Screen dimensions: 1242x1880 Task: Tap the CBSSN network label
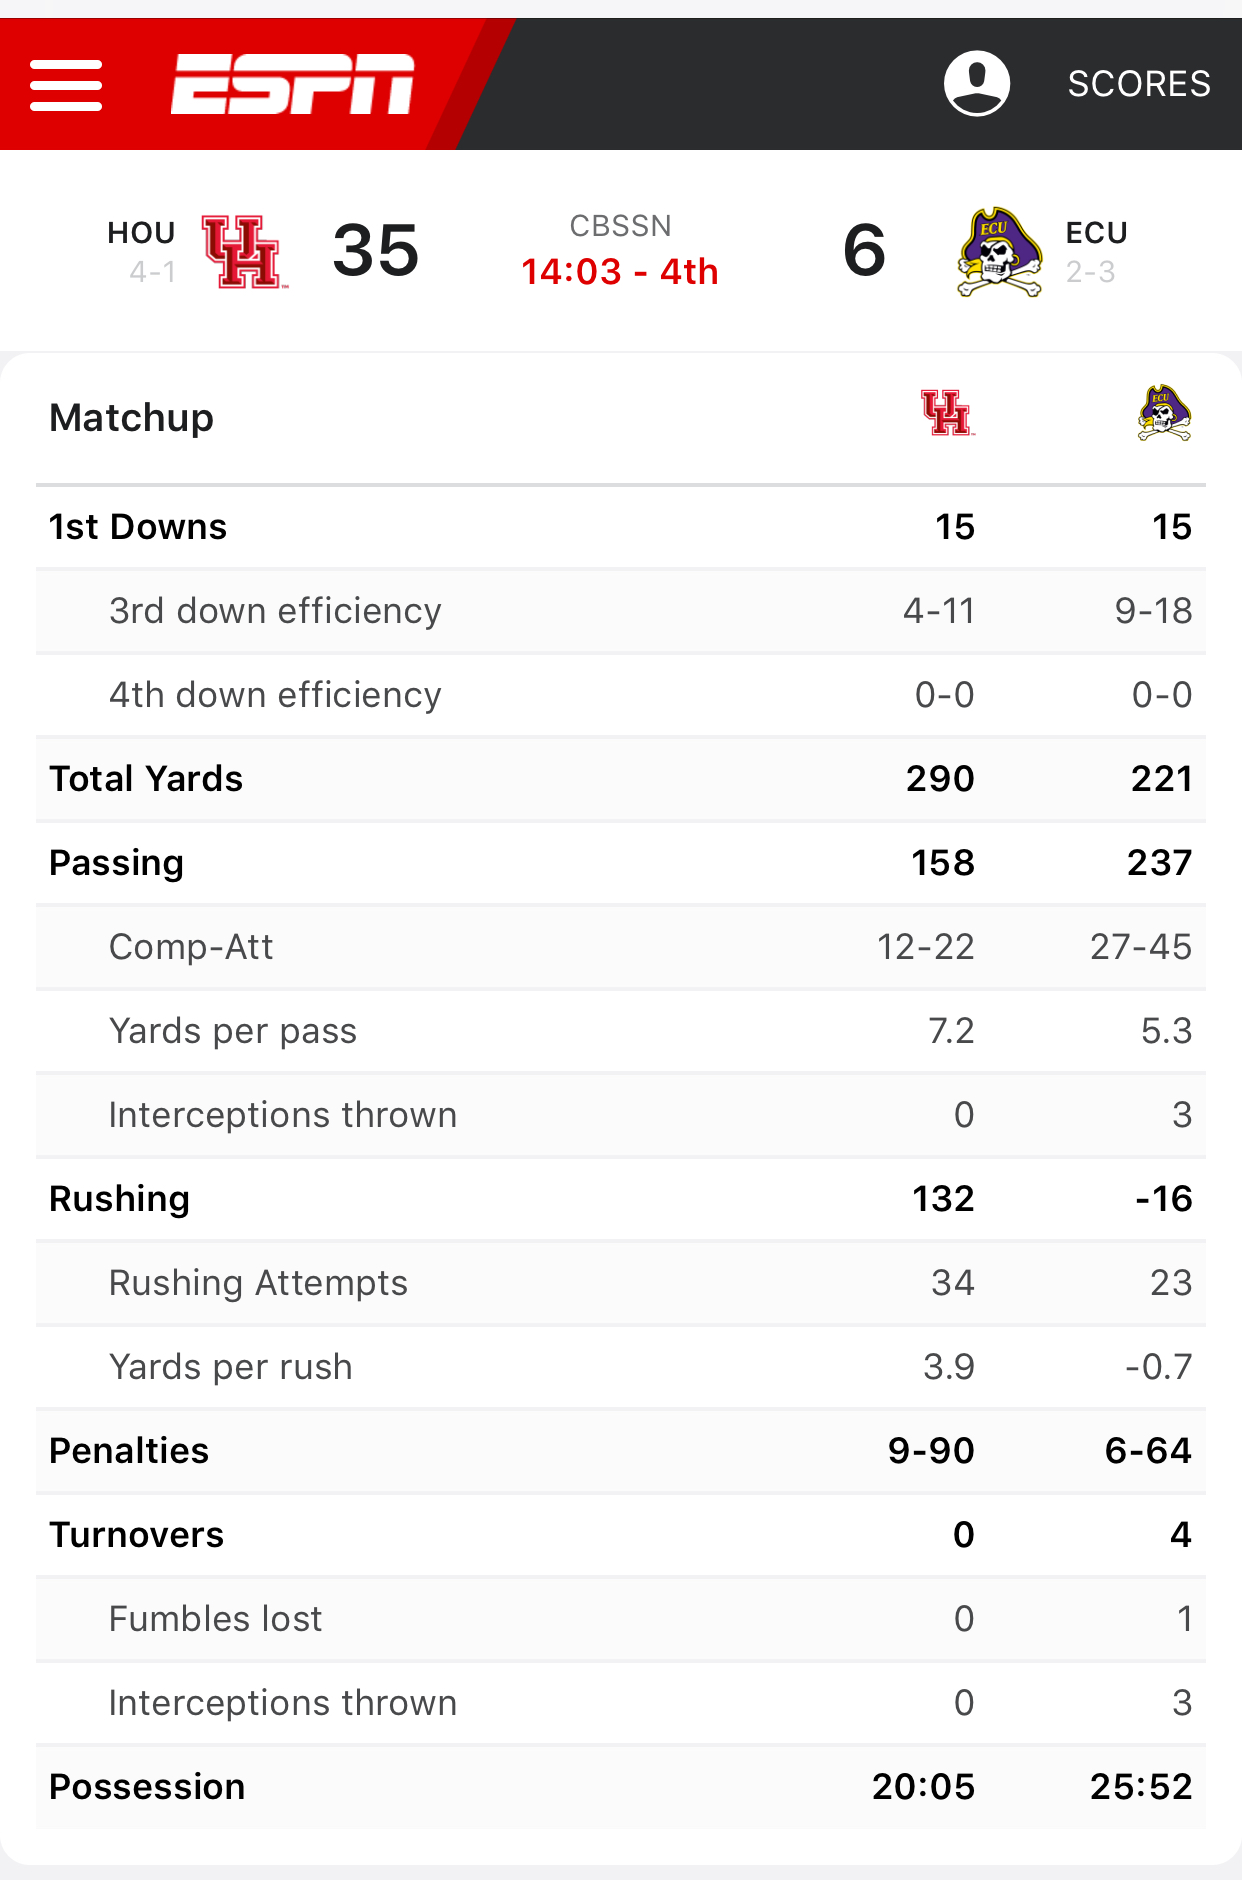coord(620,226)
